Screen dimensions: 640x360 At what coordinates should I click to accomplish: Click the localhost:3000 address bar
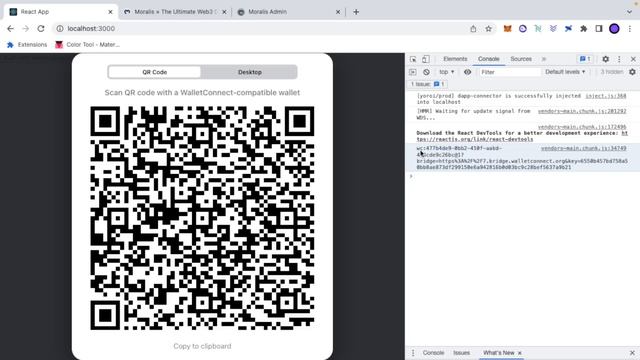(x=261, y=29)
